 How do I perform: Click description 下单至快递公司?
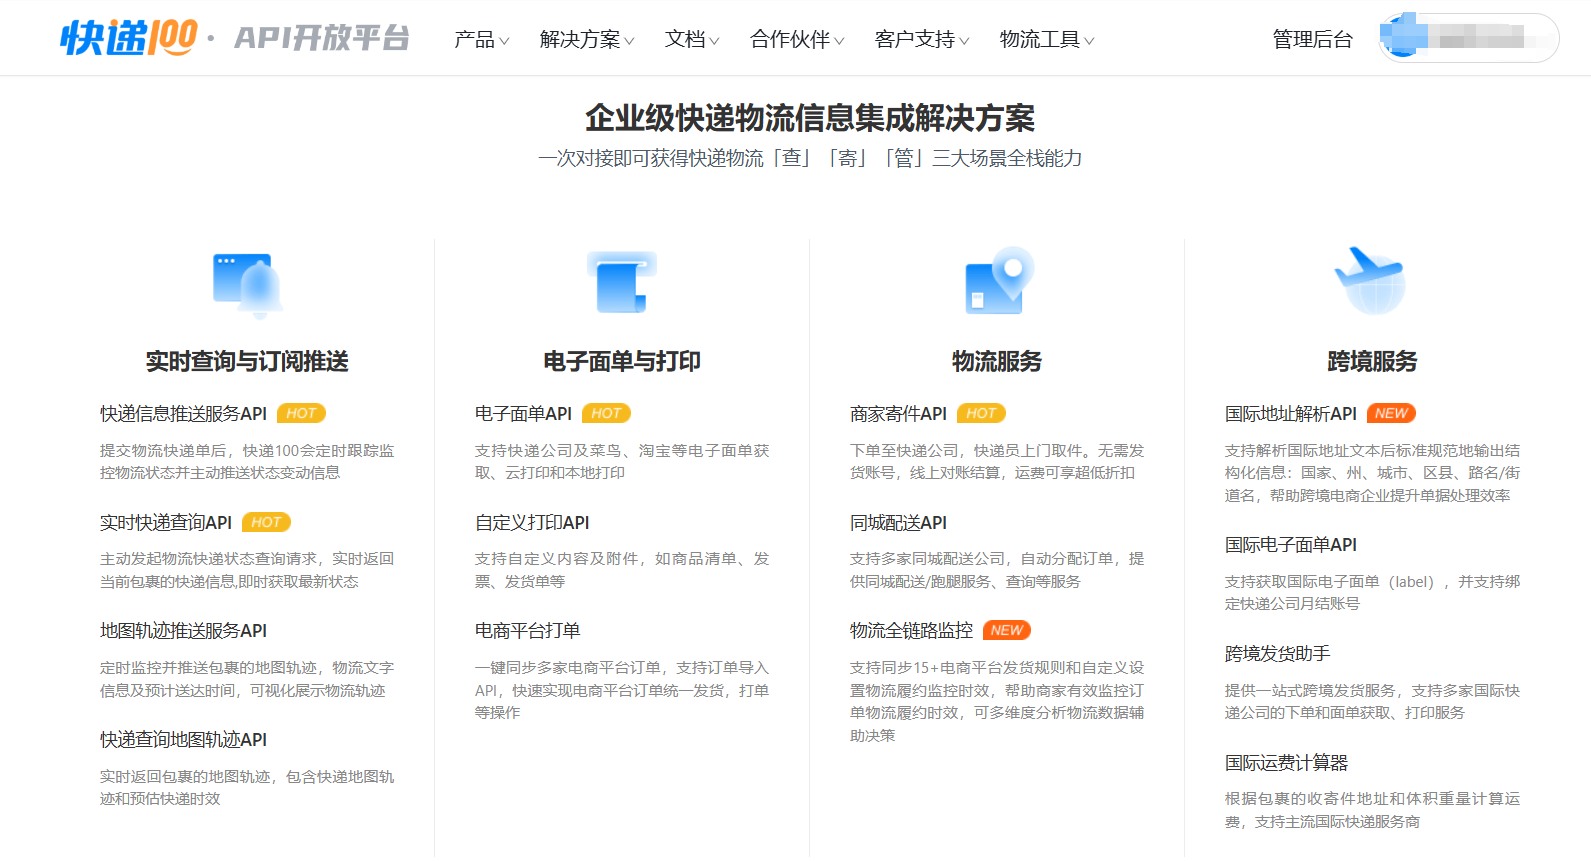pos(997,461)
